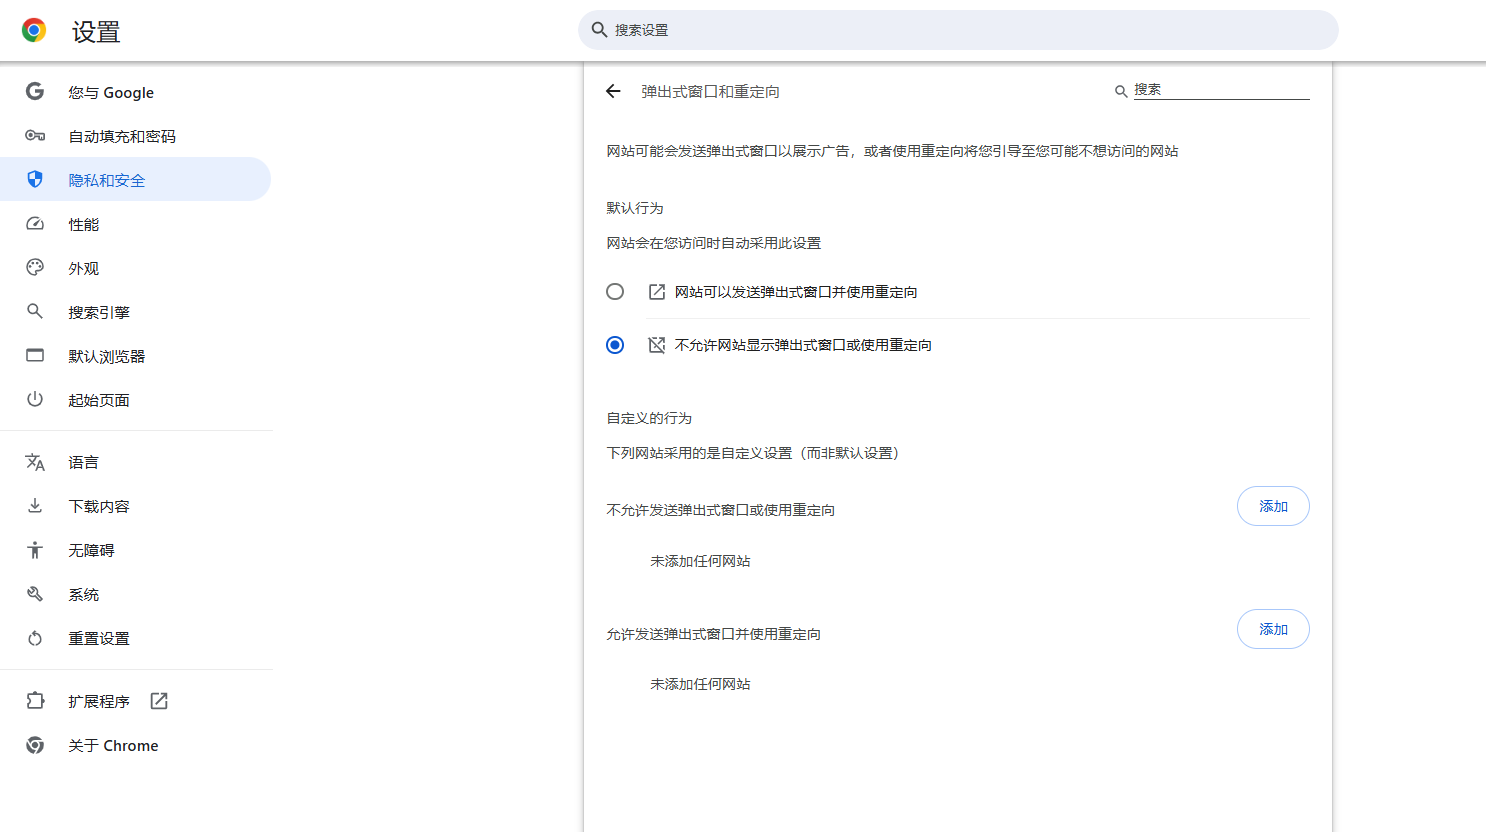This screenshot has height=832, width=1486.
Task: Click the shield icon for 隐私和安全
Action: click(35, 179)
